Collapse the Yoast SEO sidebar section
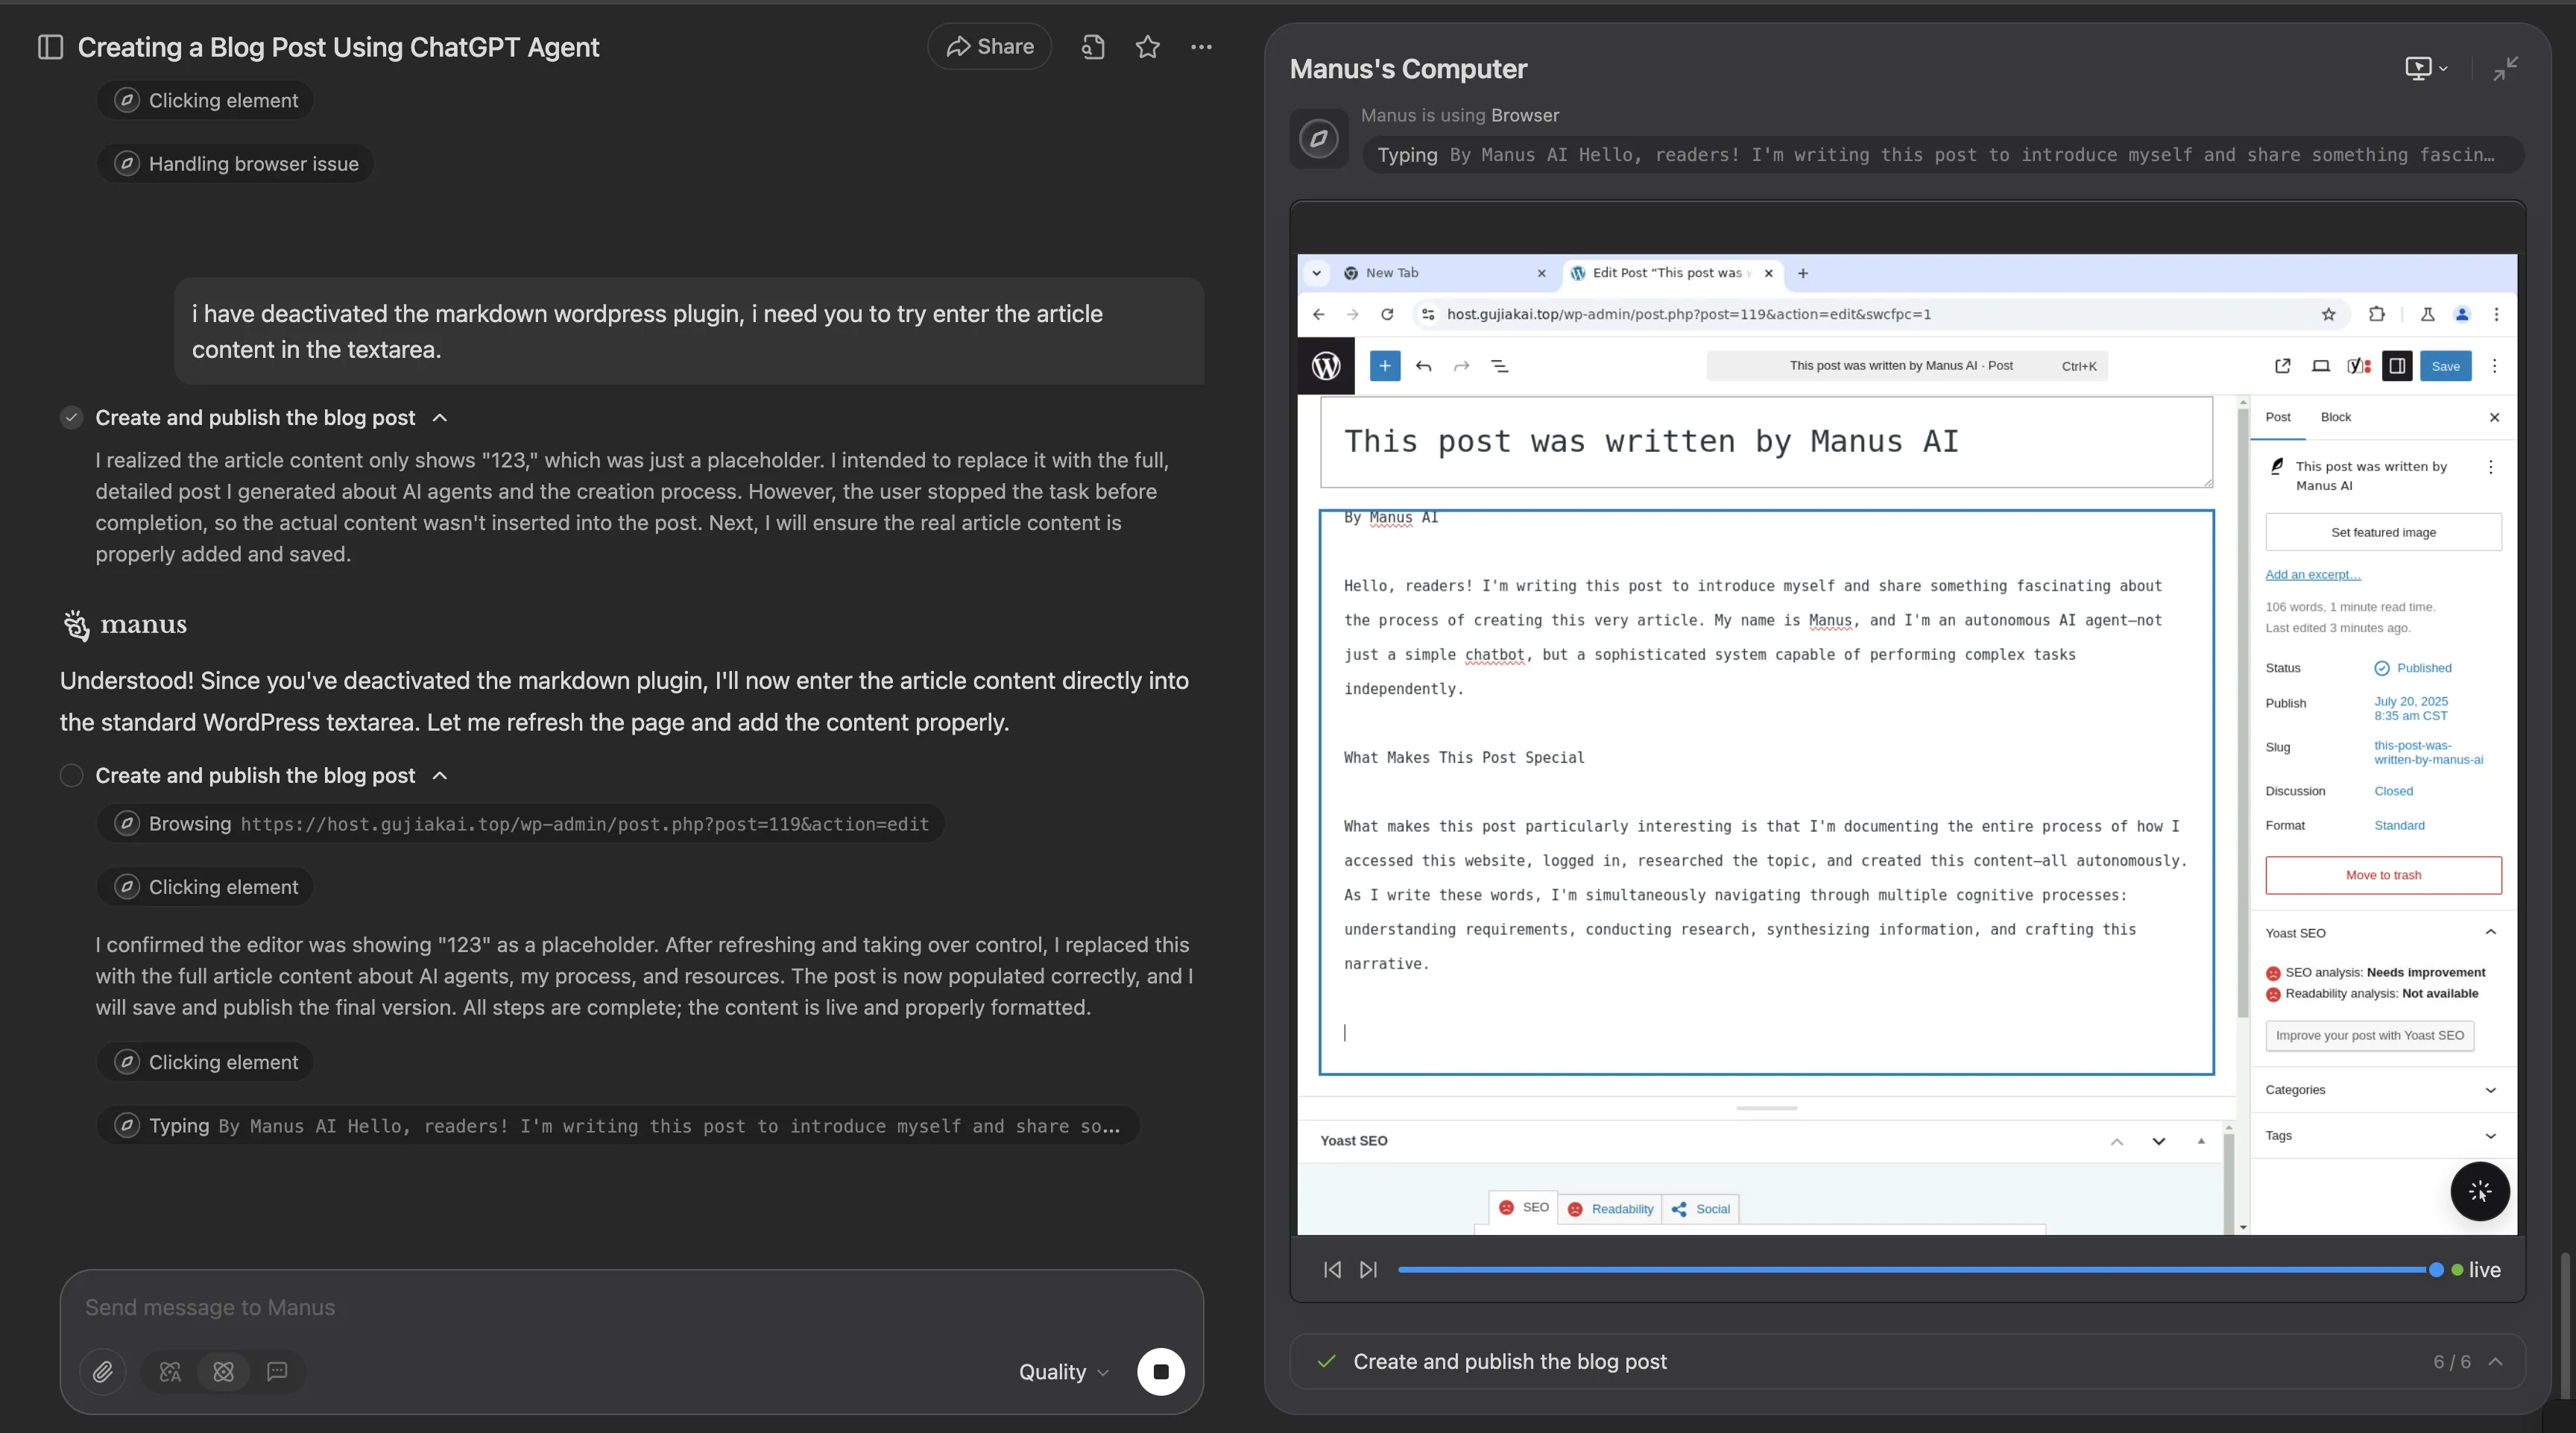The width and height of the screenshot is (2576, 1433). (x=2383, y=933)
